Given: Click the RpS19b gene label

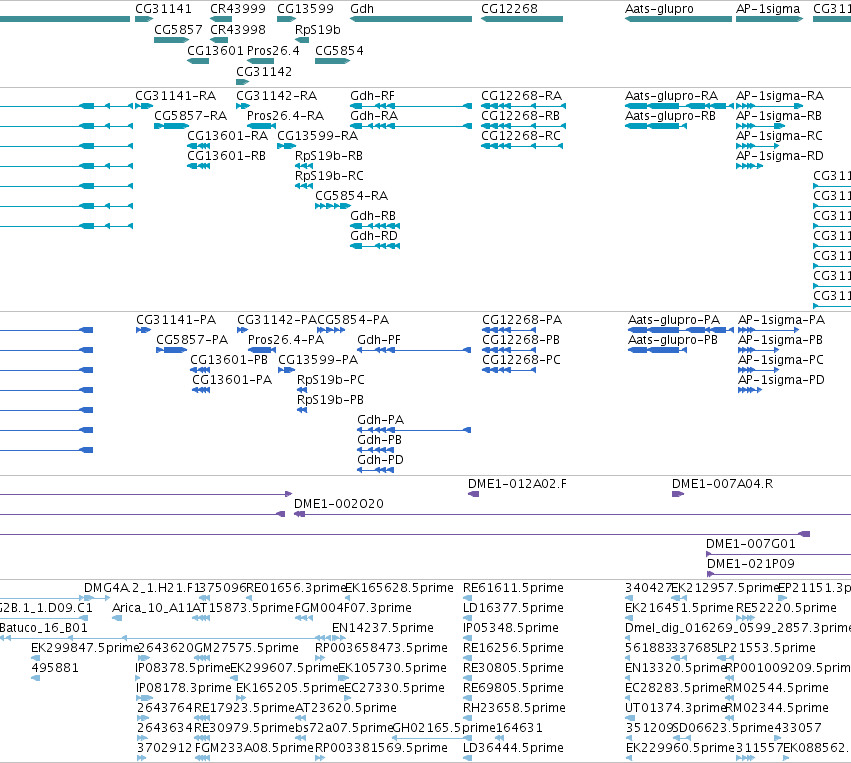Looking at the screenshot, I should pos(317,29).
